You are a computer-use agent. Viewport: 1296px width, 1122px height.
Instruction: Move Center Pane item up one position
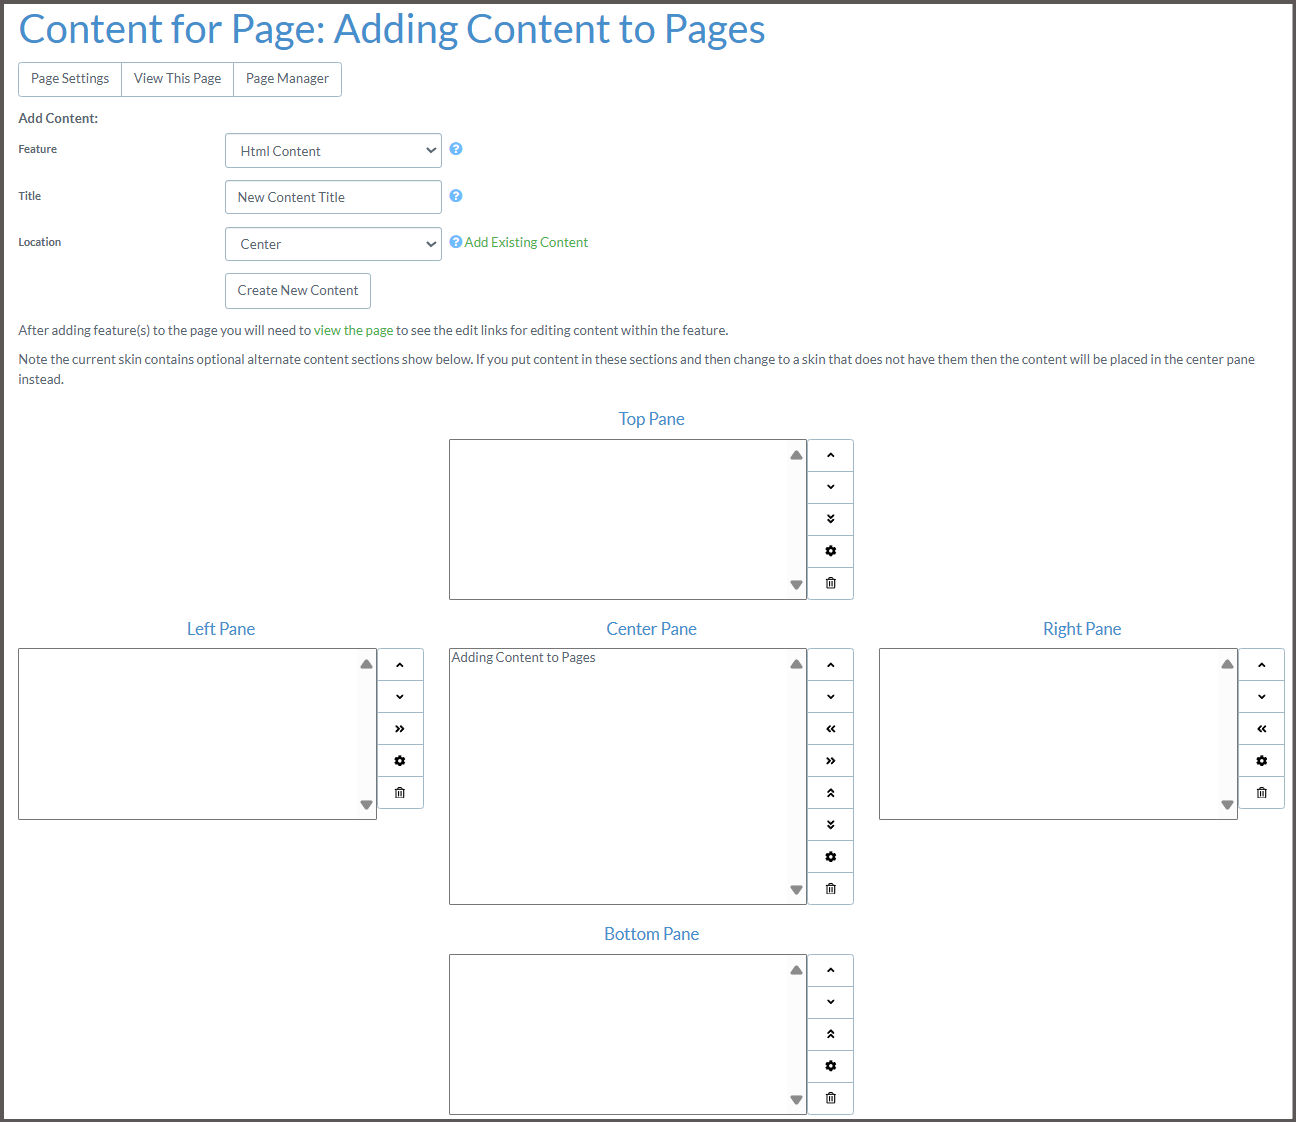click(x=830, y=665)
